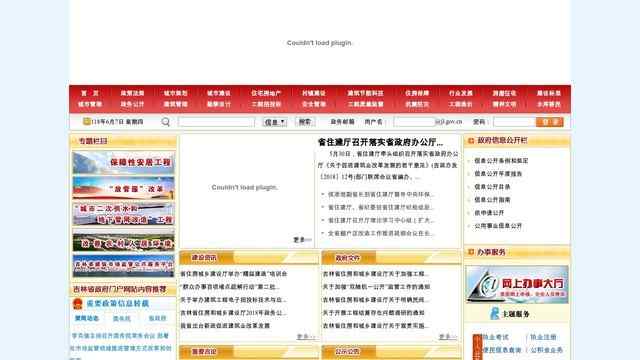Open 信息公开目录 link
Screen dimensions: 640x360
click(492, 187)
